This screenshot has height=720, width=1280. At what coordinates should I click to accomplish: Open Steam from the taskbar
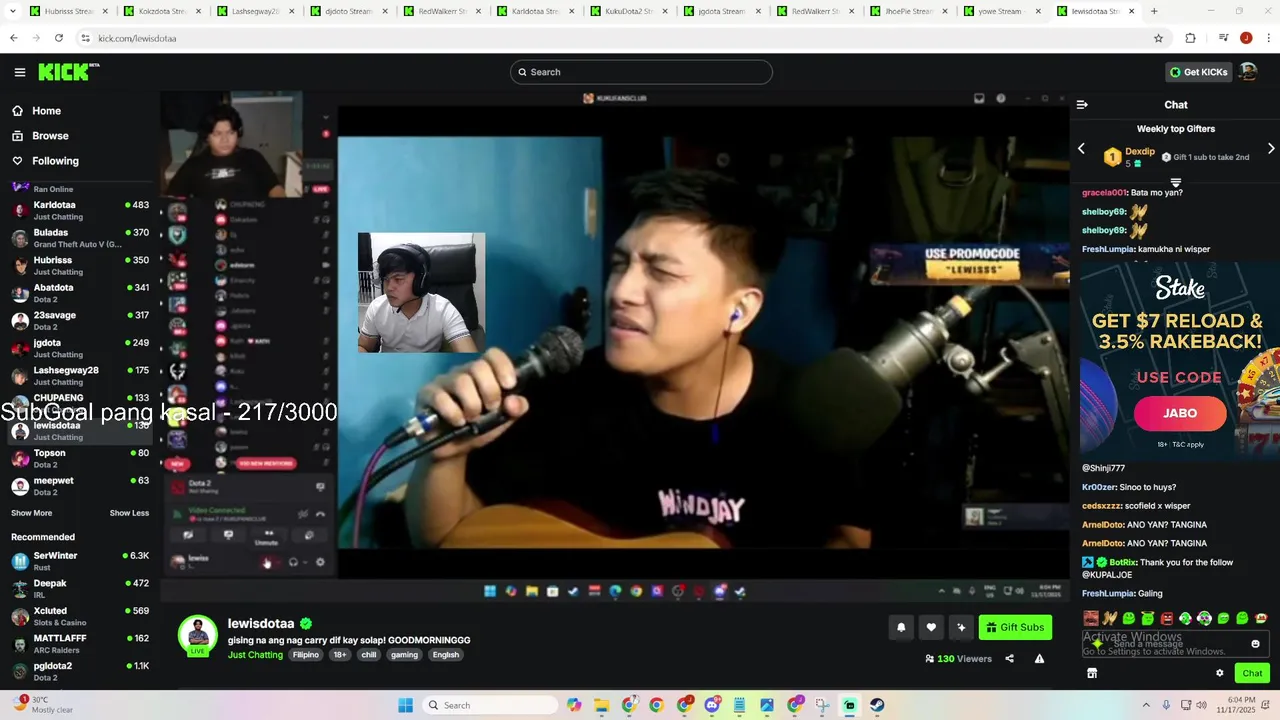[877, 705]
